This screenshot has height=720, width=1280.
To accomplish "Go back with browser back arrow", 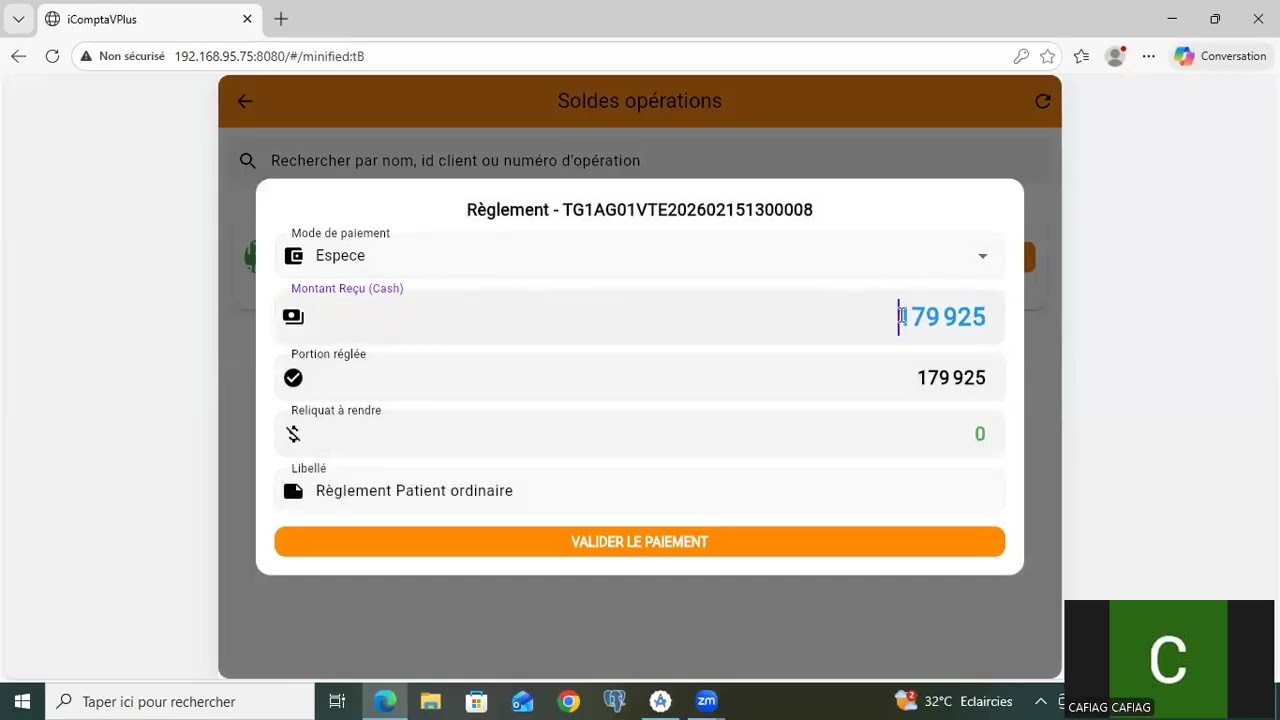I will [x=19, y=56].
